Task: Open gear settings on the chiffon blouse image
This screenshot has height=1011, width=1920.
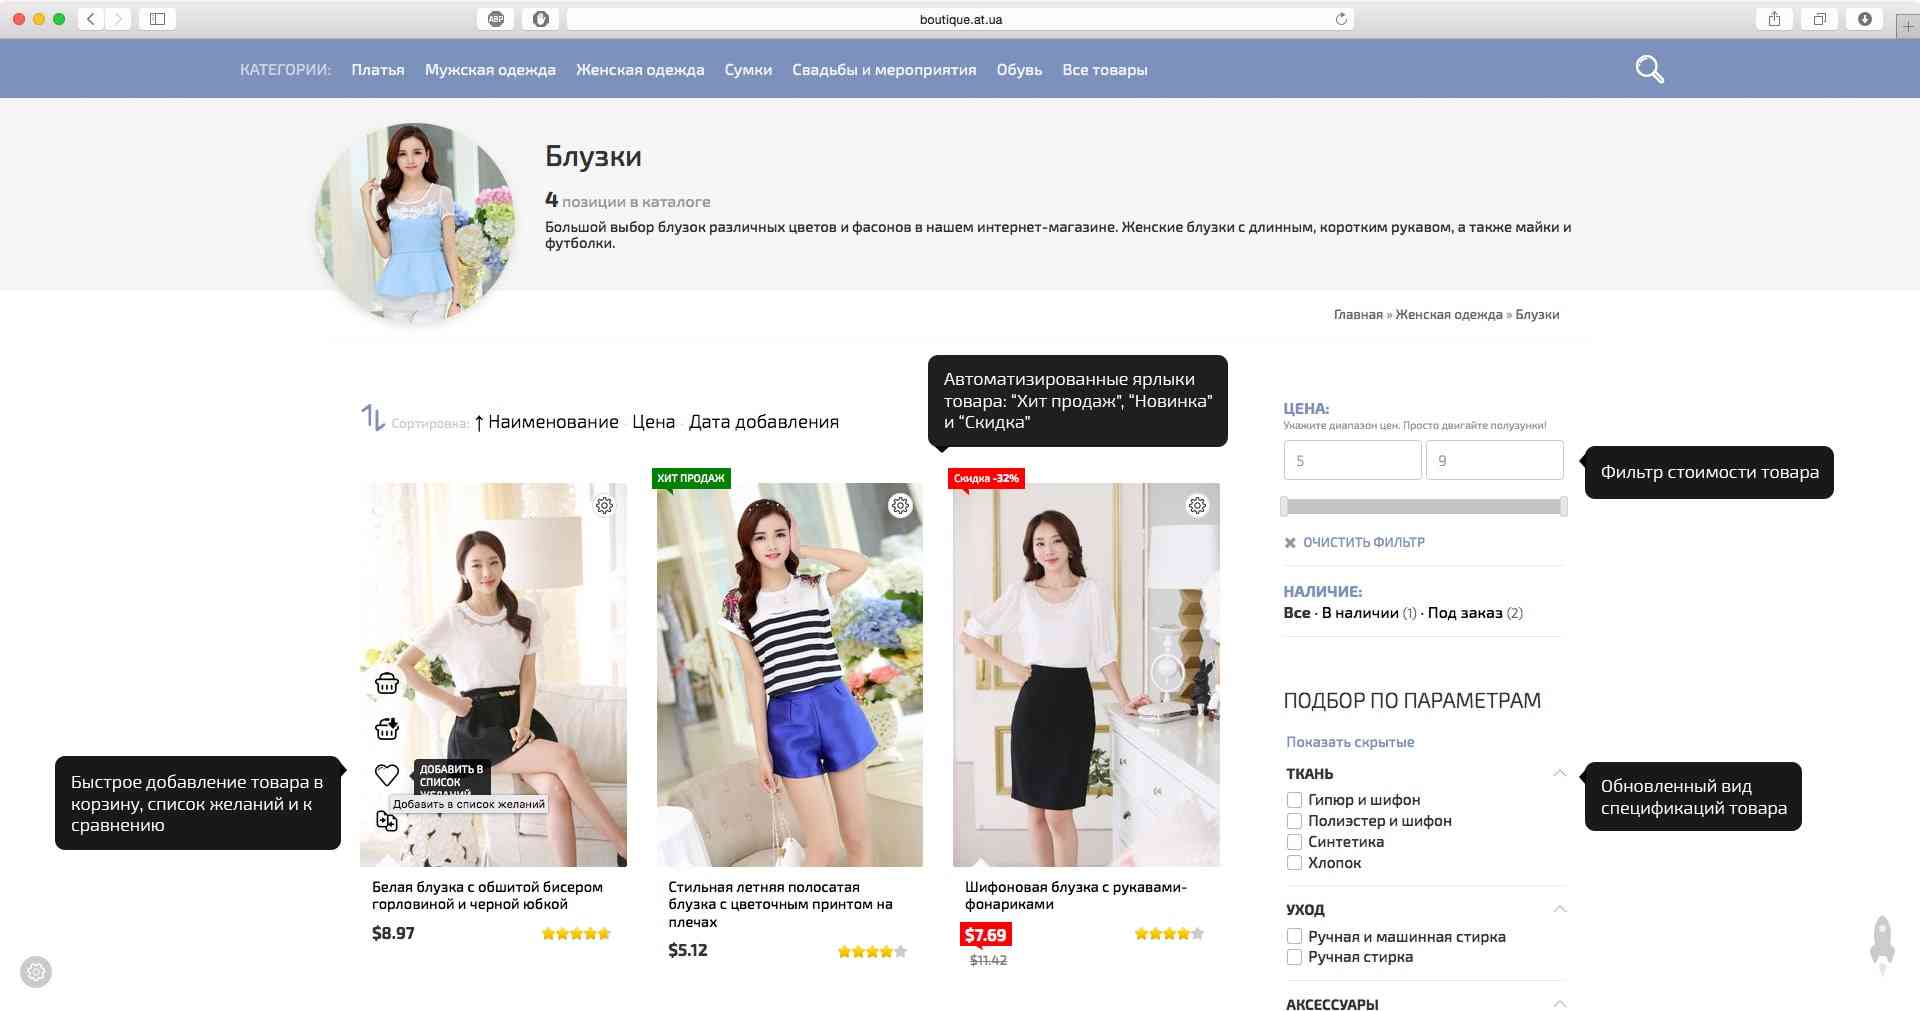Action: (x=1197, y=506)
